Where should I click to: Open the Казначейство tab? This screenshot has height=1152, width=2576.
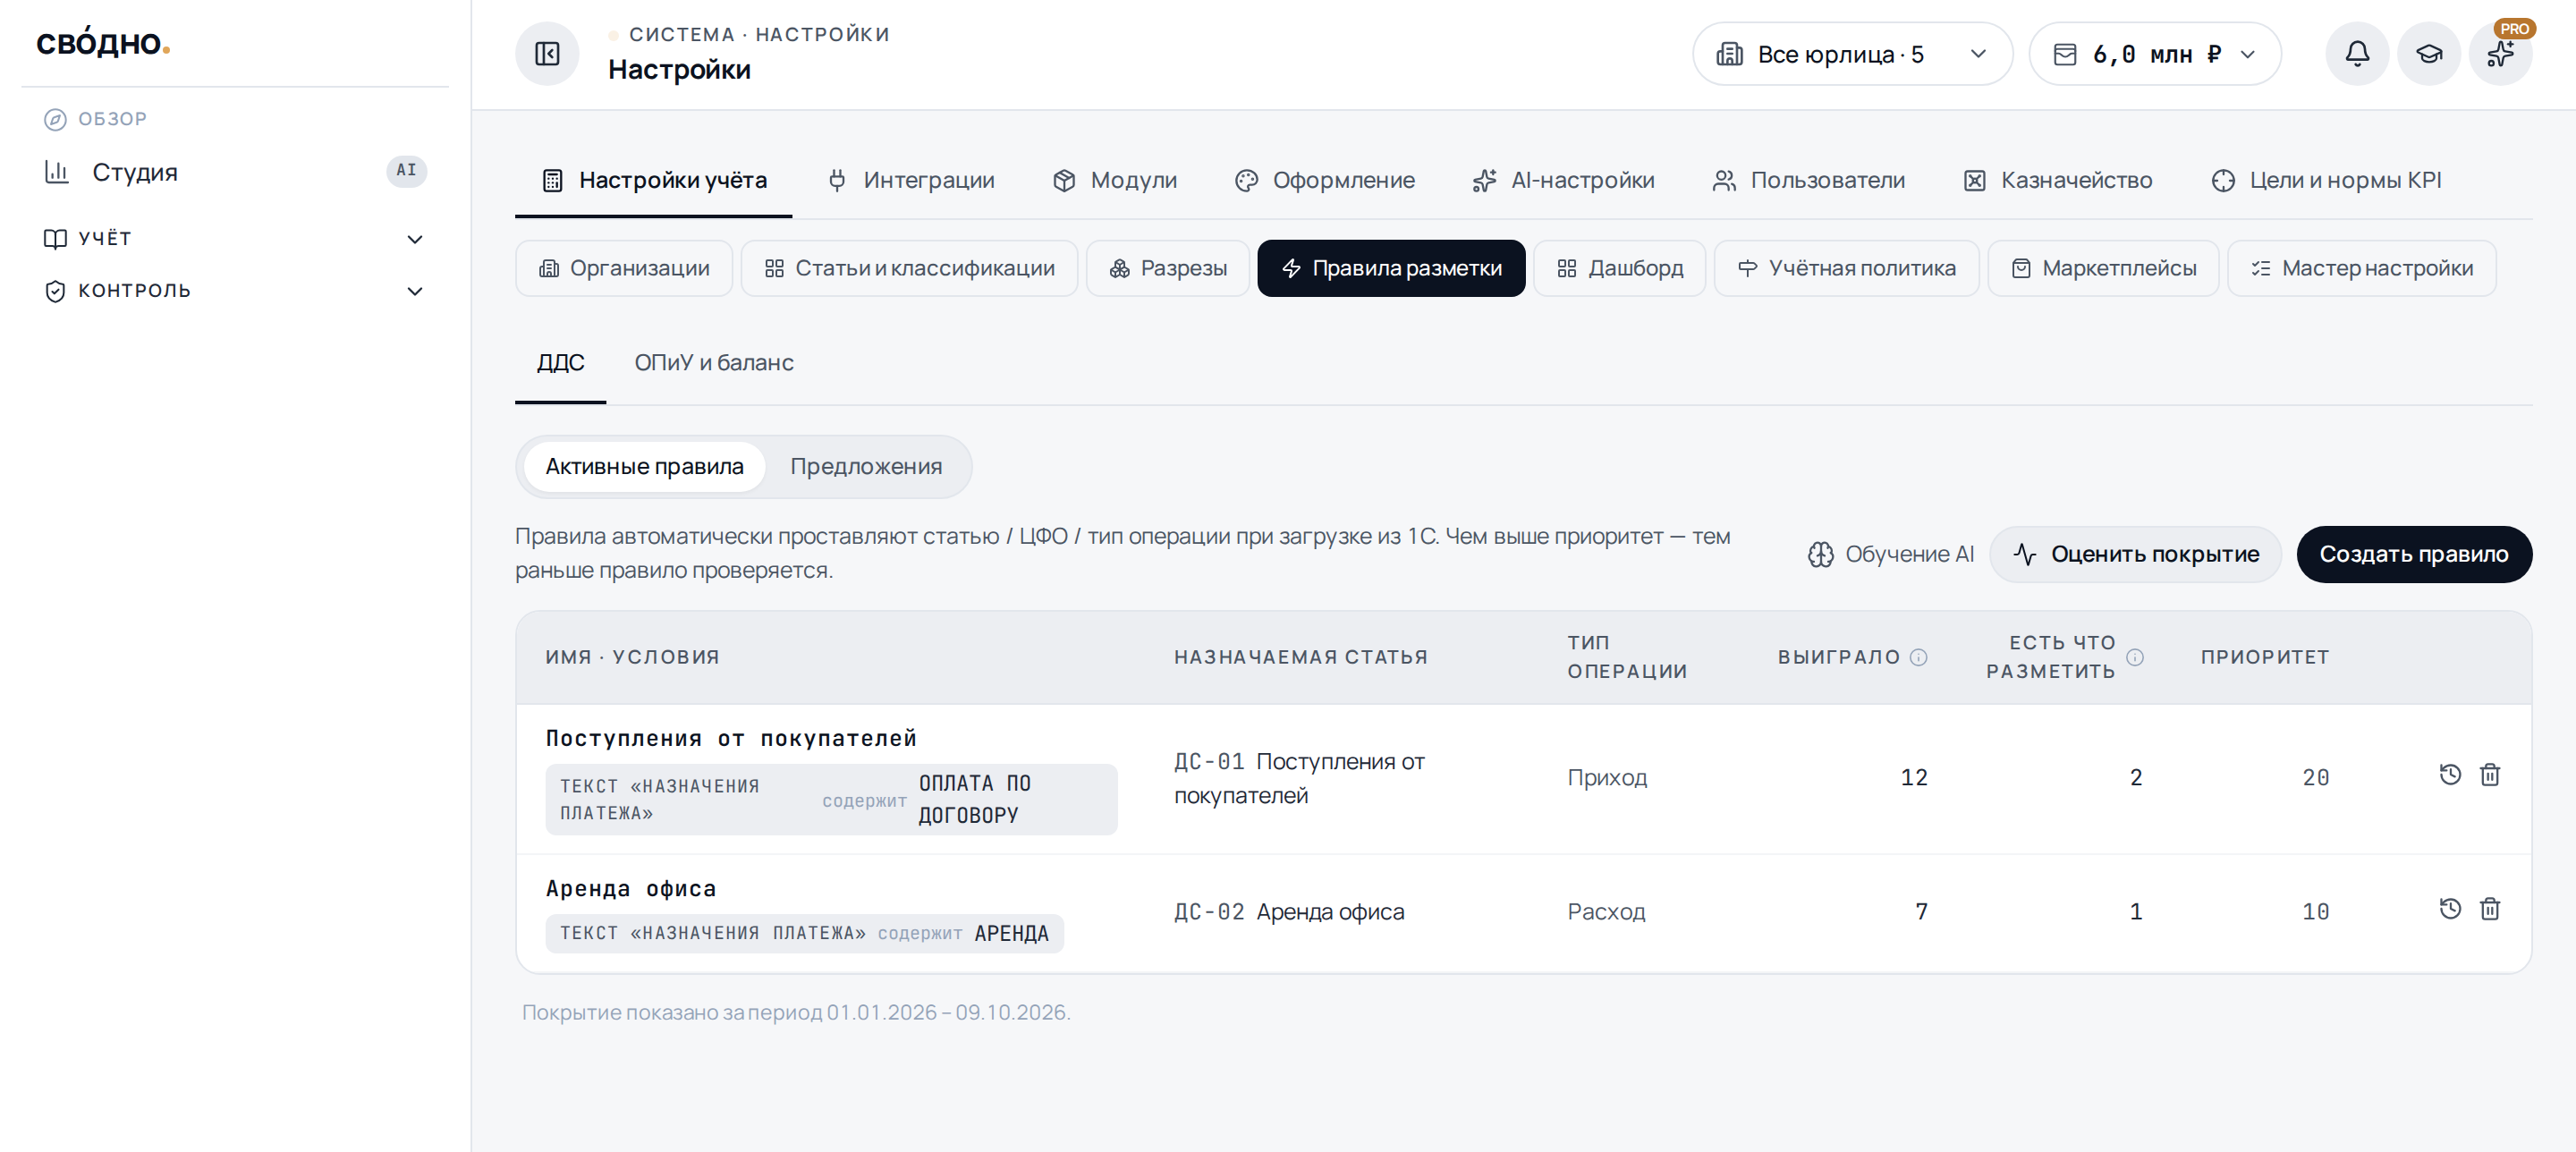[2058, 181]
